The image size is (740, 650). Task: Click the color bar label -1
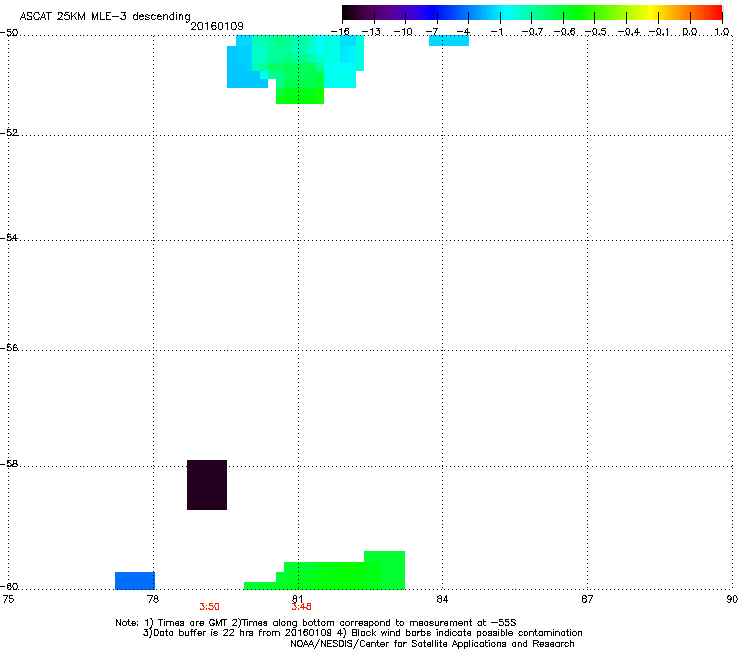[x=497, y=32]
